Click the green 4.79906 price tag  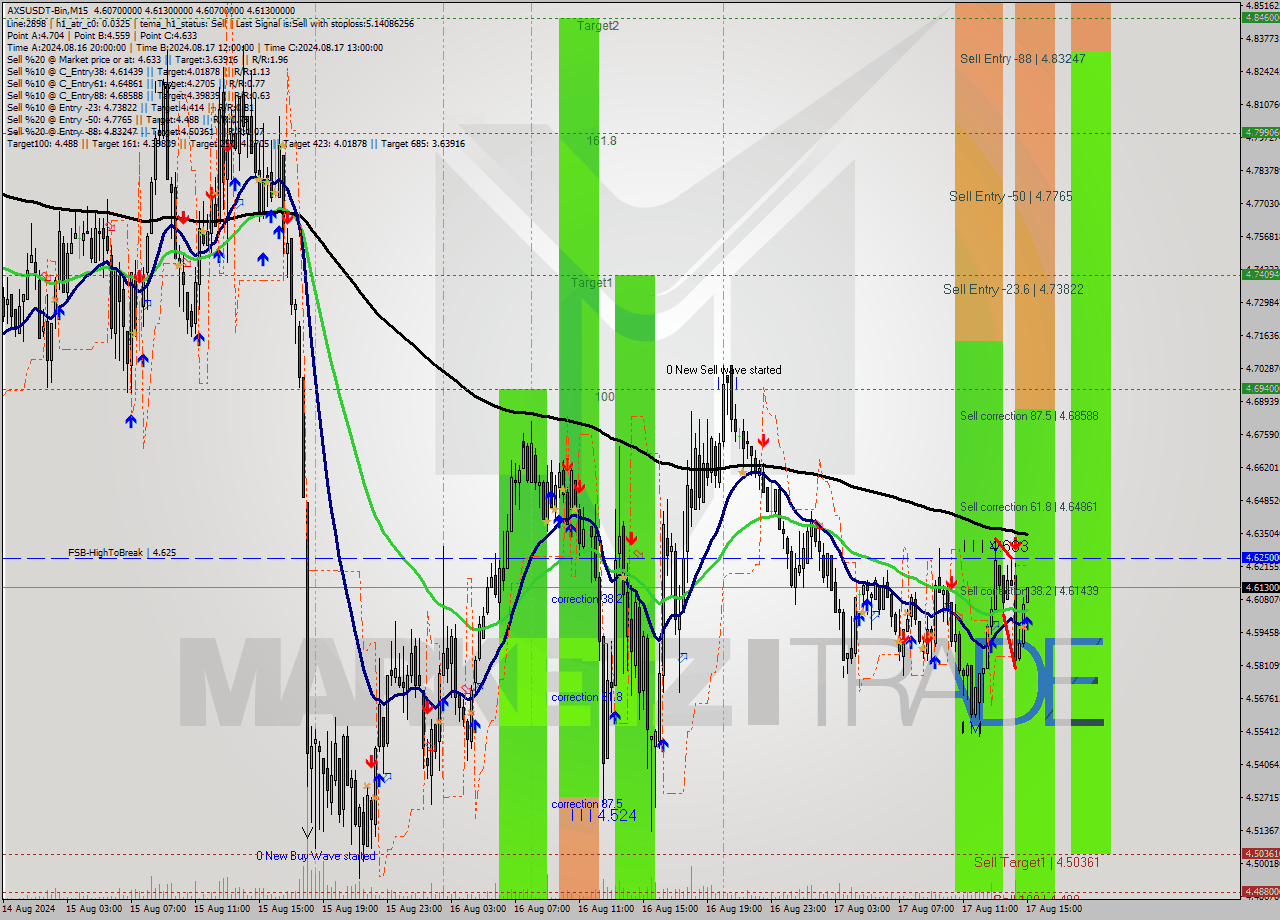[x=1260, y=132]
